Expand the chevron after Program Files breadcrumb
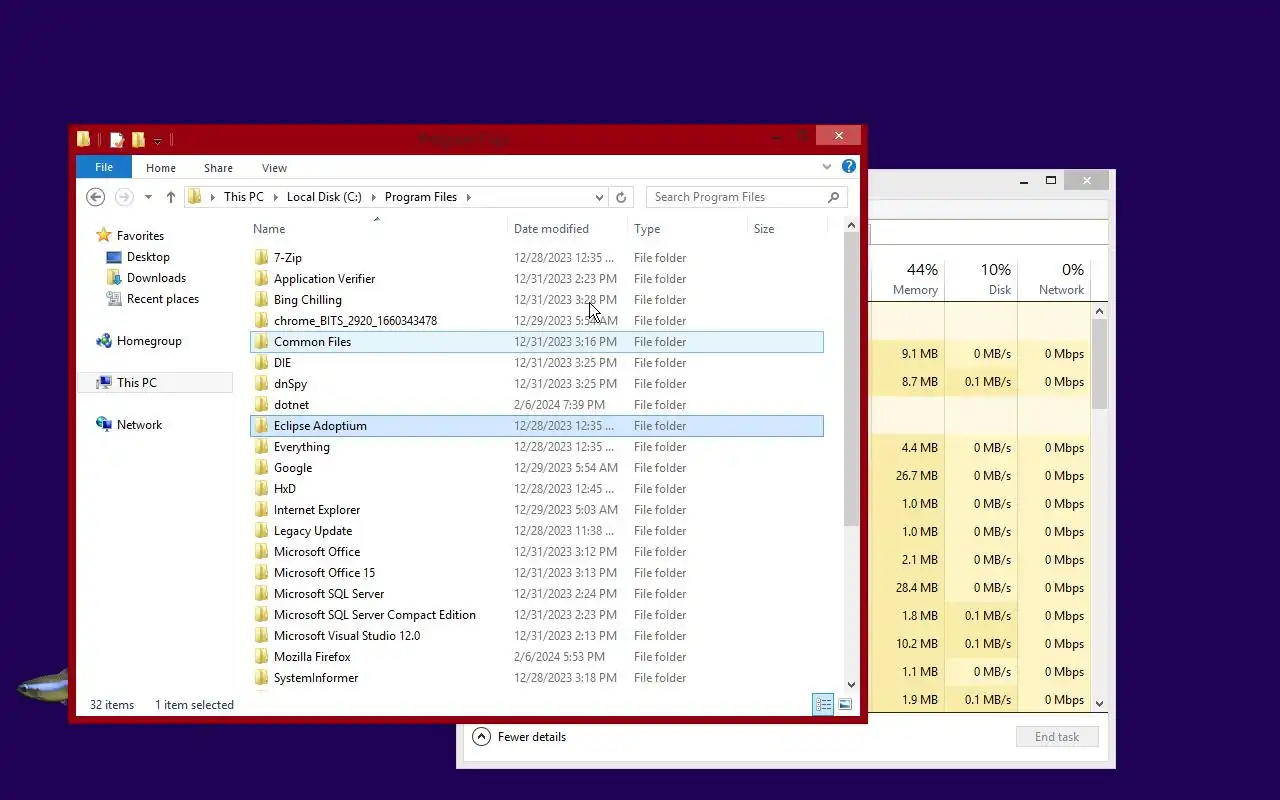 (x=468, y=197)
